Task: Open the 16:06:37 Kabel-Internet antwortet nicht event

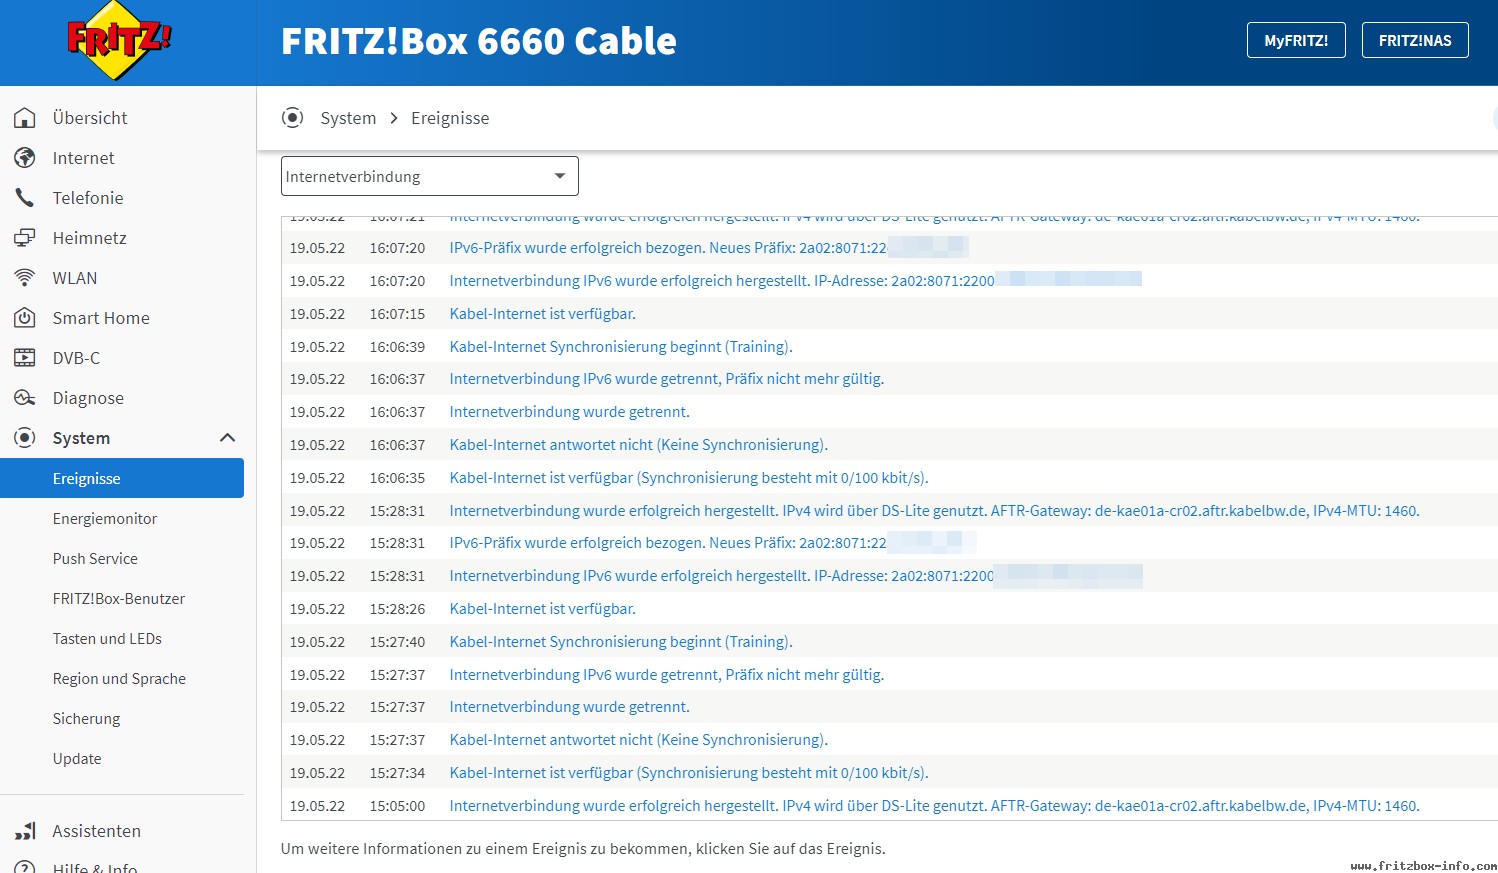Action: point(639,445)
